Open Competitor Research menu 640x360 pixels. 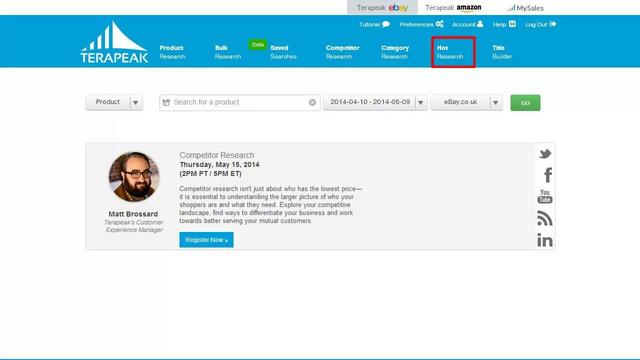pyautogui.click(x=342, y=52)
